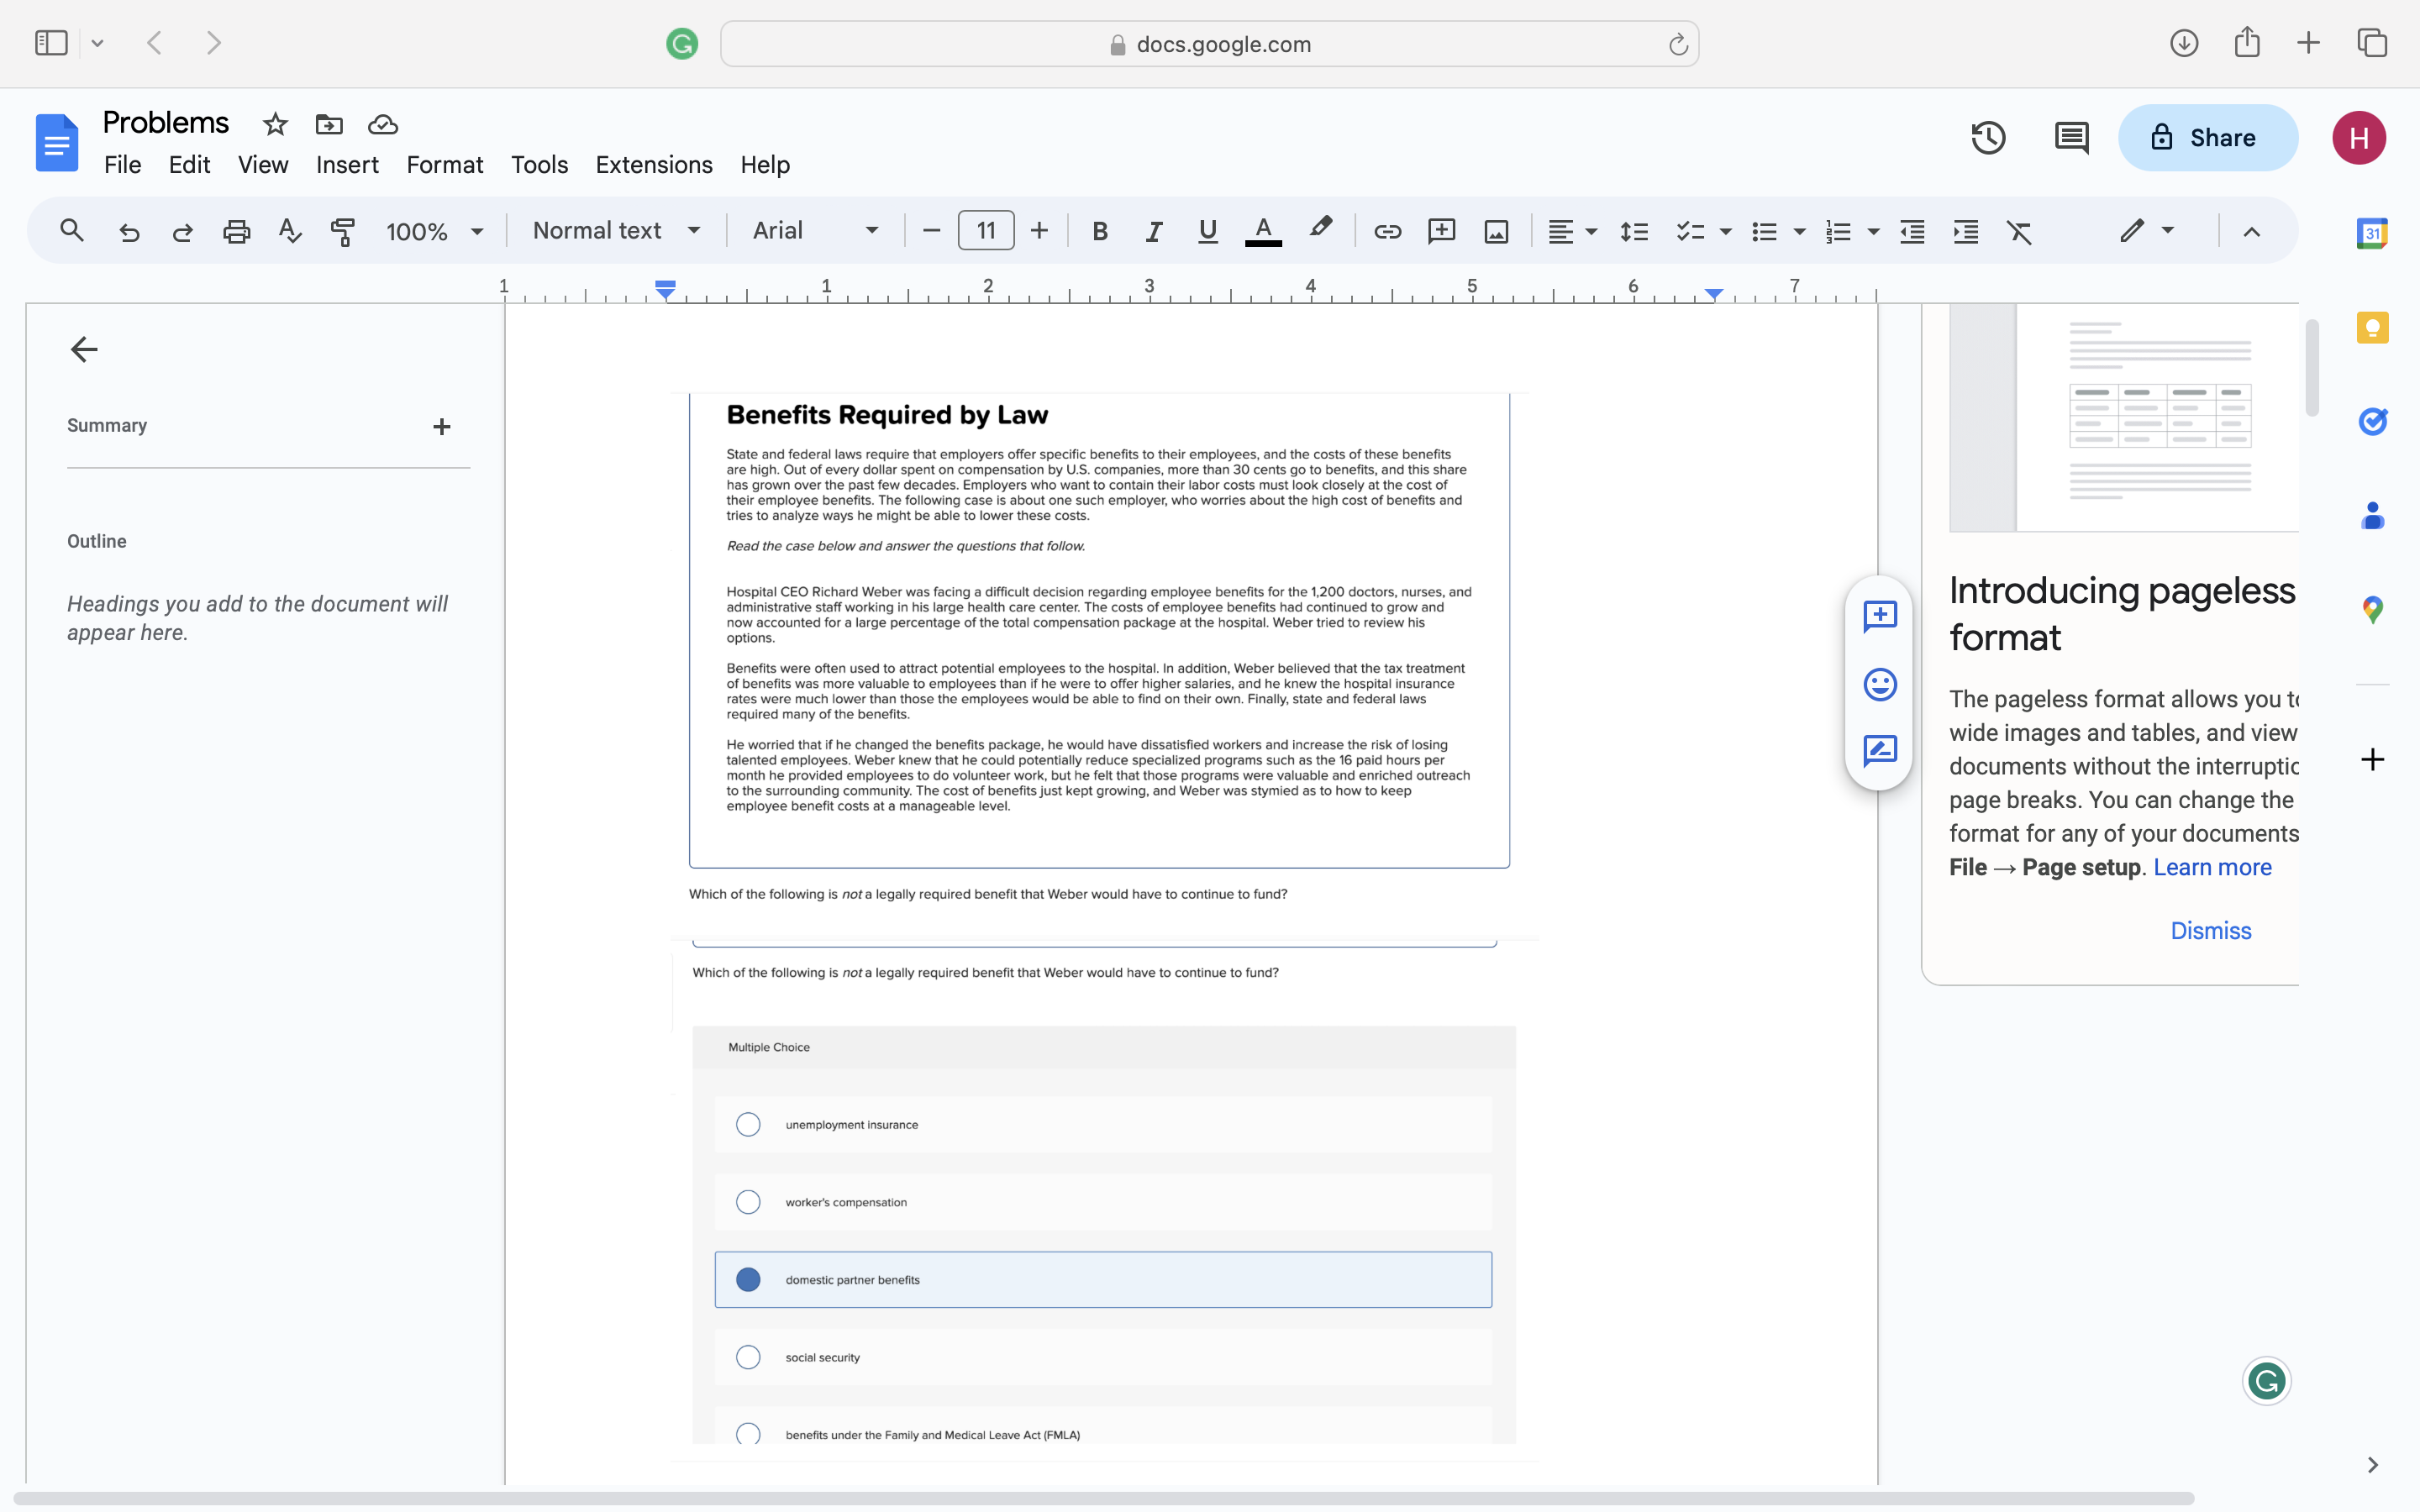The width and height of the screenshot is (2420, 1512).
Task: Select the social security answer
Action: [747, 1356]
